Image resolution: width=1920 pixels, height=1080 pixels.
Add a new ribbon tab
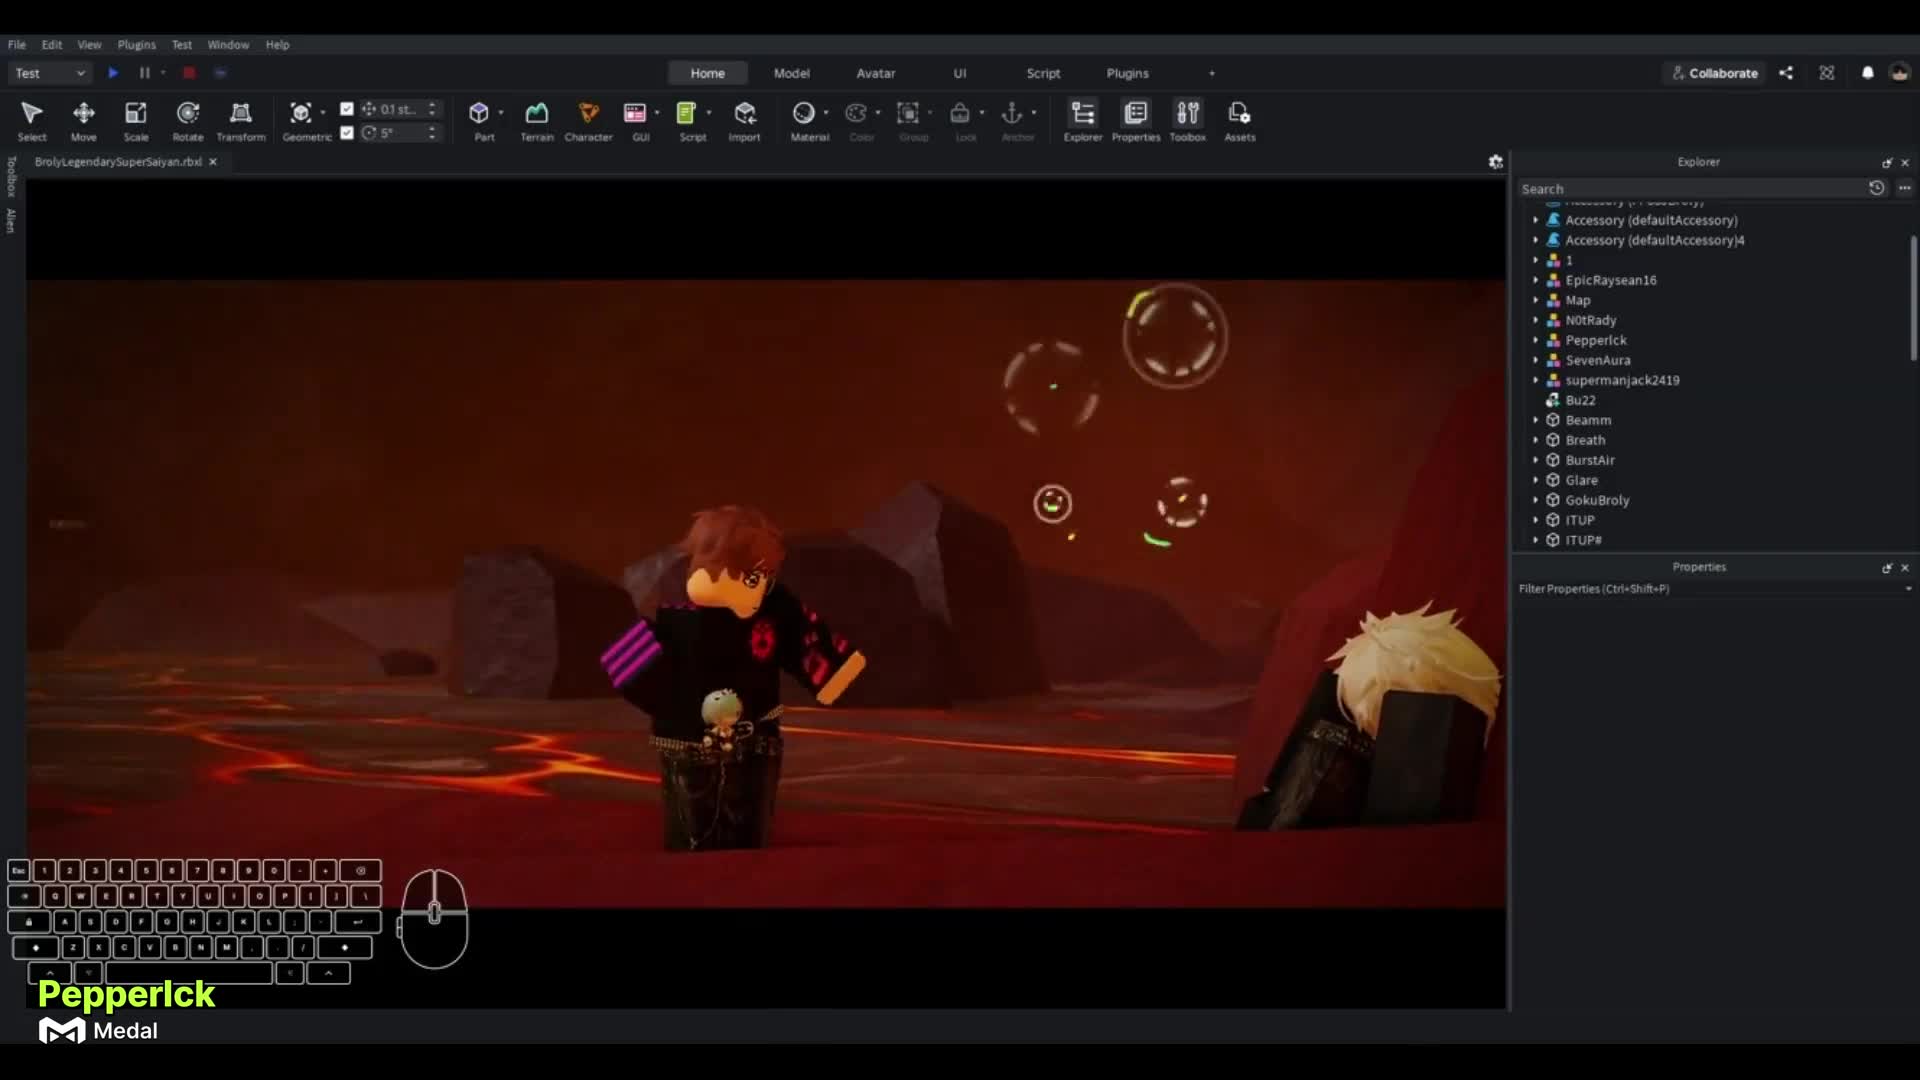(1212, 73)
